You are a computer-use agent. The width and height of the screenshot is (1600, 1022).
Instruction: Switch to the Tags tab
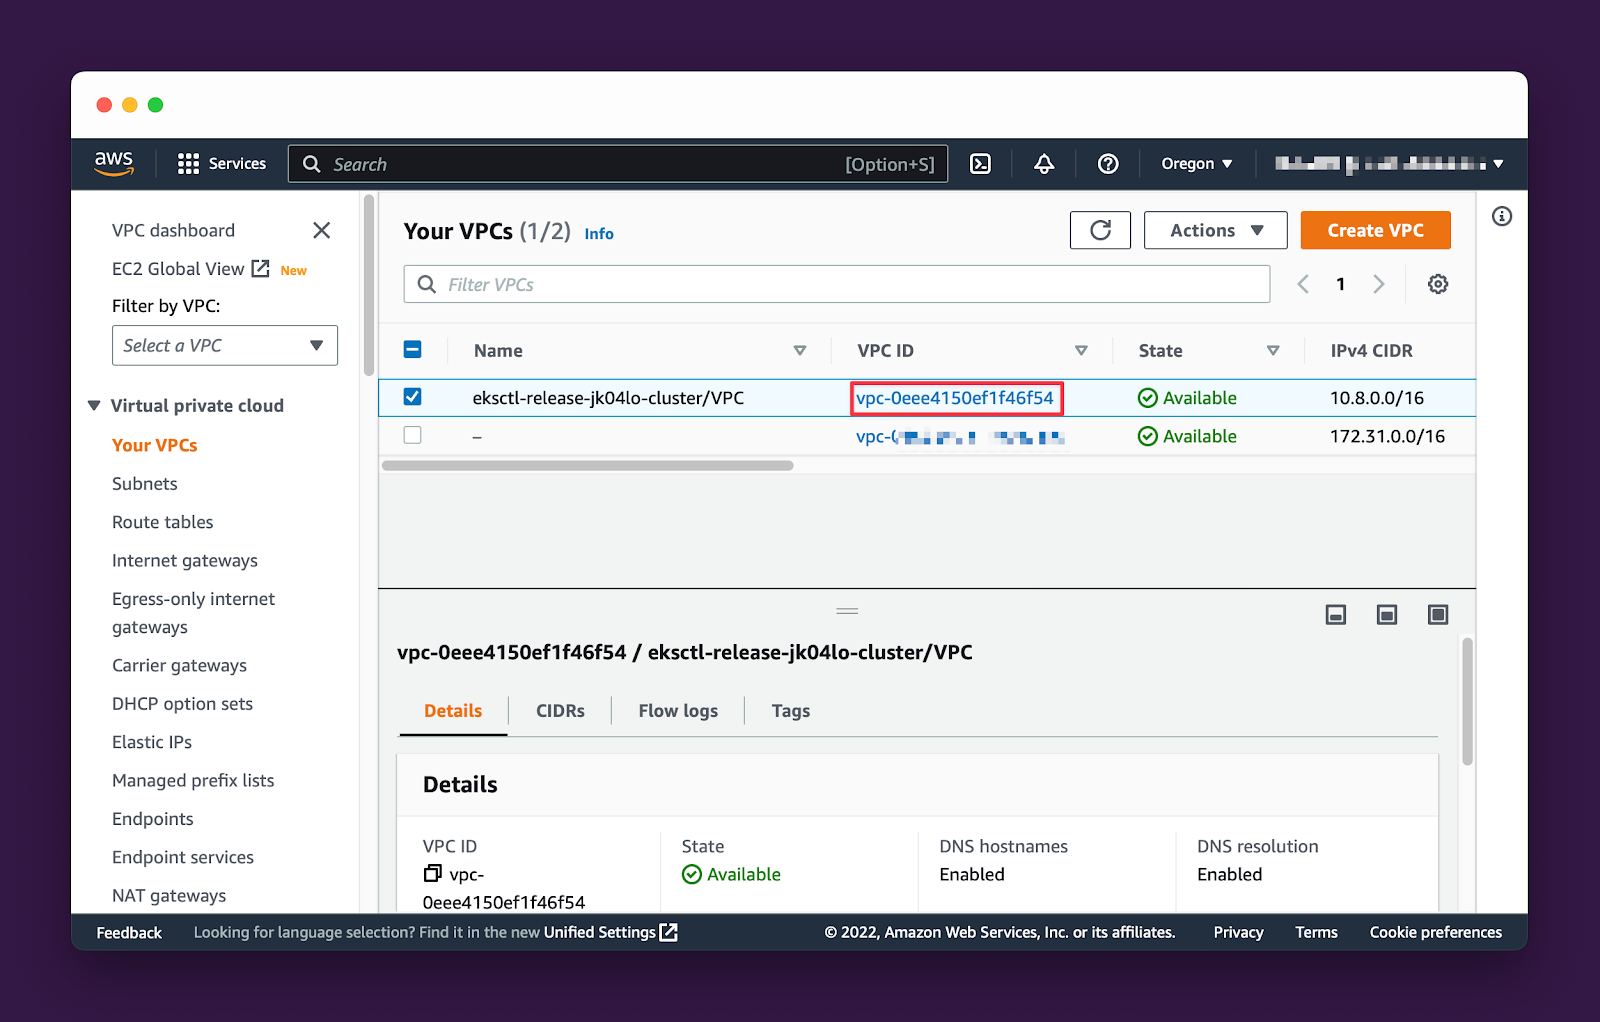[x=791, y=711]
